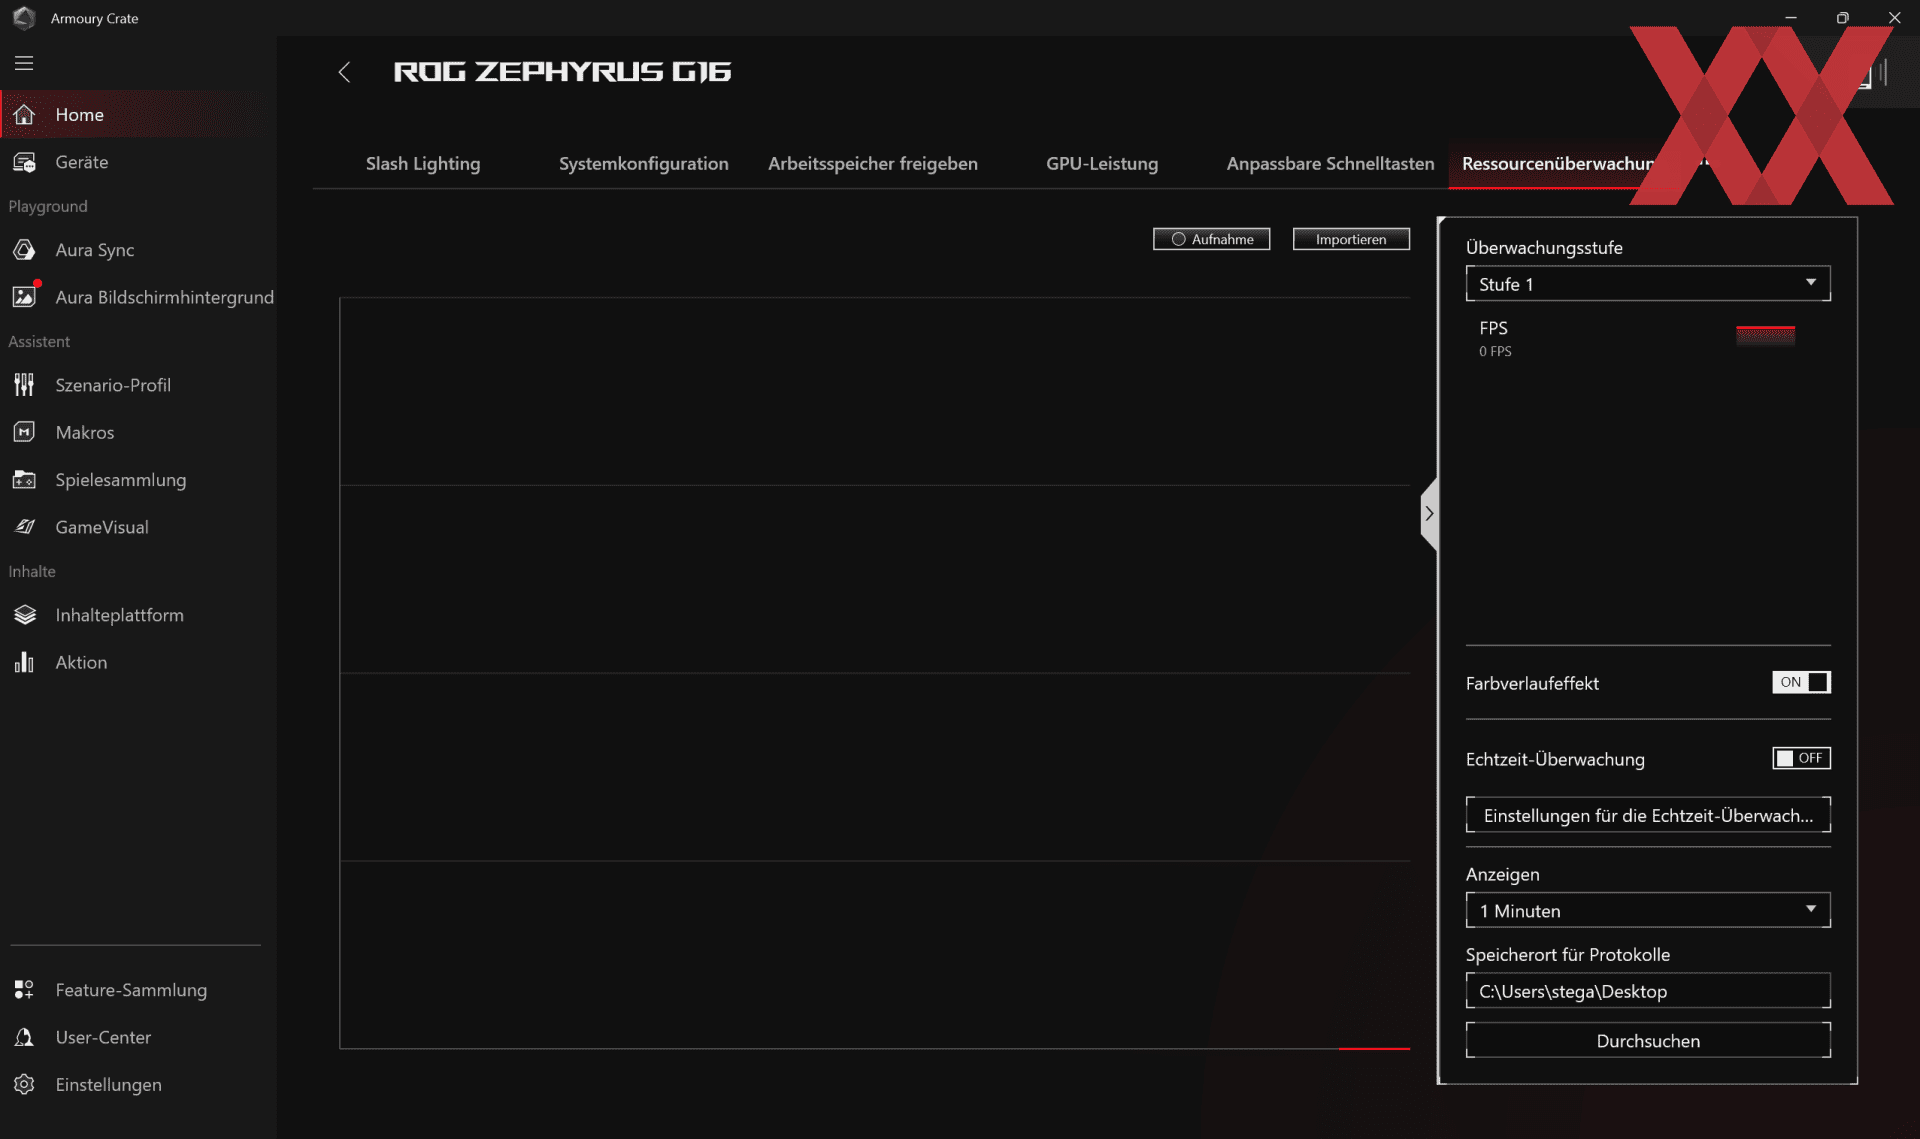Open the Anzeigen 1 Minuten dropdown
Viewport: 1920px width, 1139px height.
coord(1647,911)
